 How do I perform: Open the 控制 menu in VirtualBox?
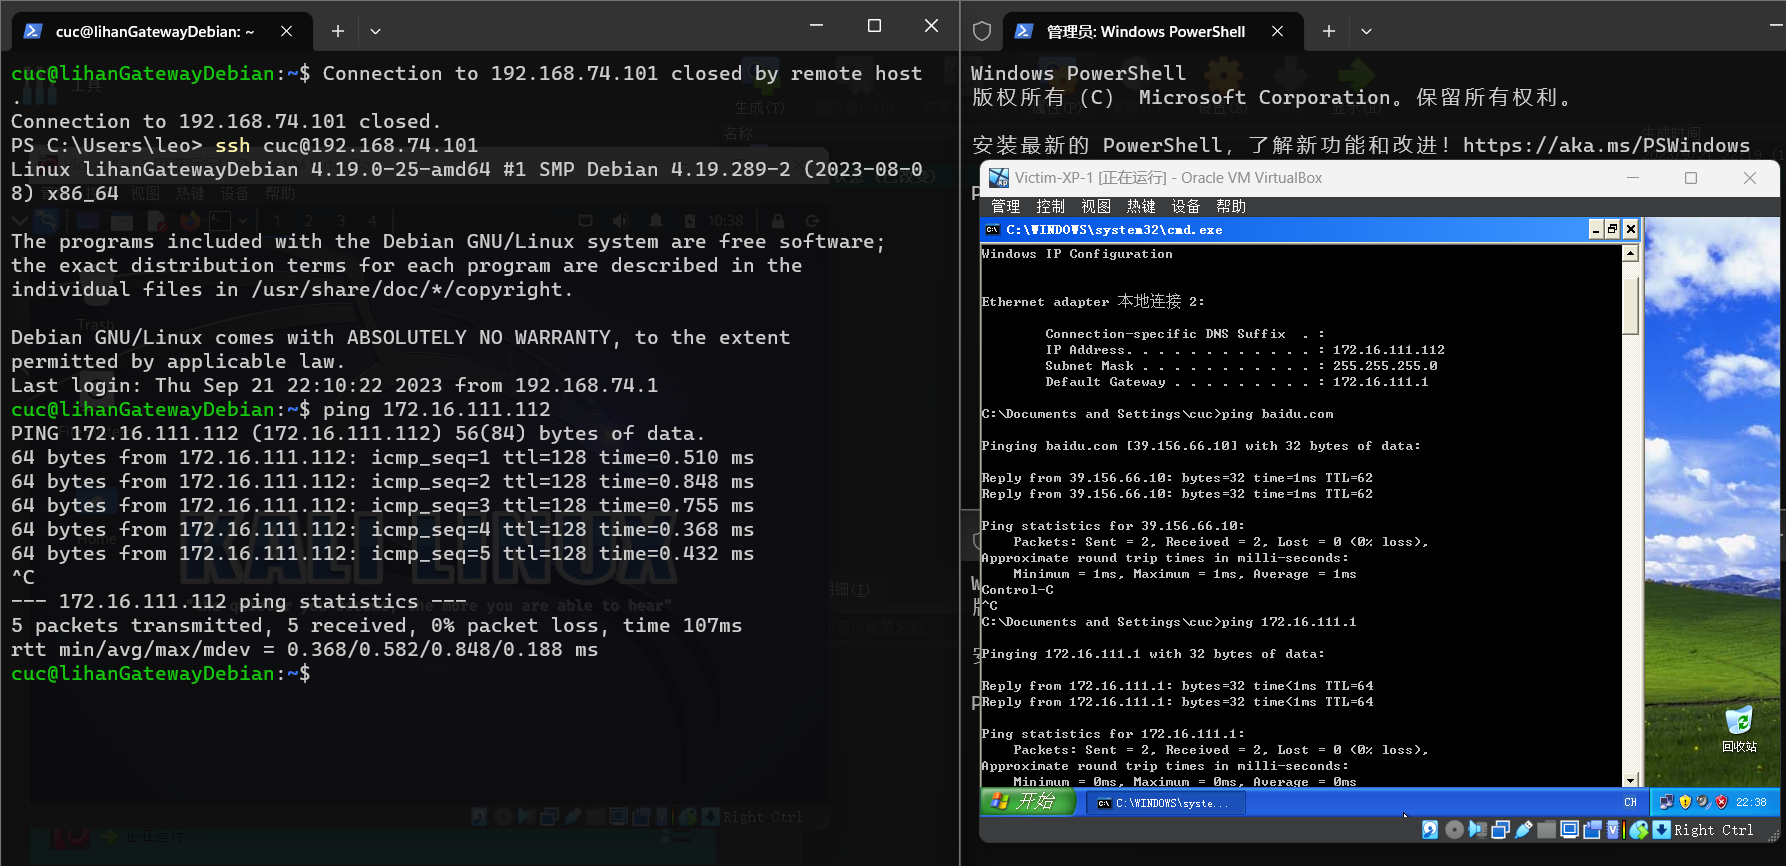coord(1050,206)
